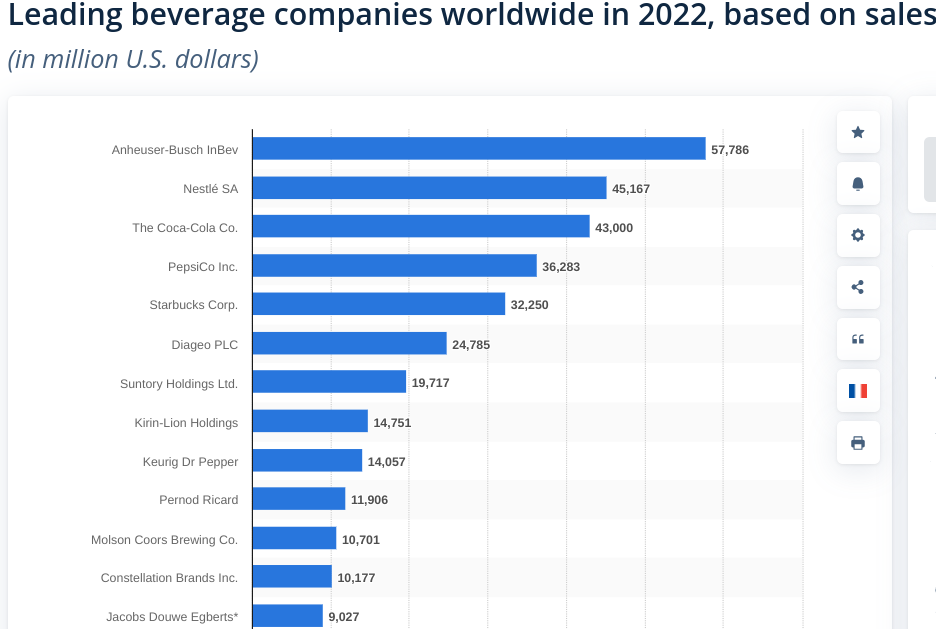Click the 'Anheuser-Busch InBev' label
936x629 pixels.
(175, 150)
